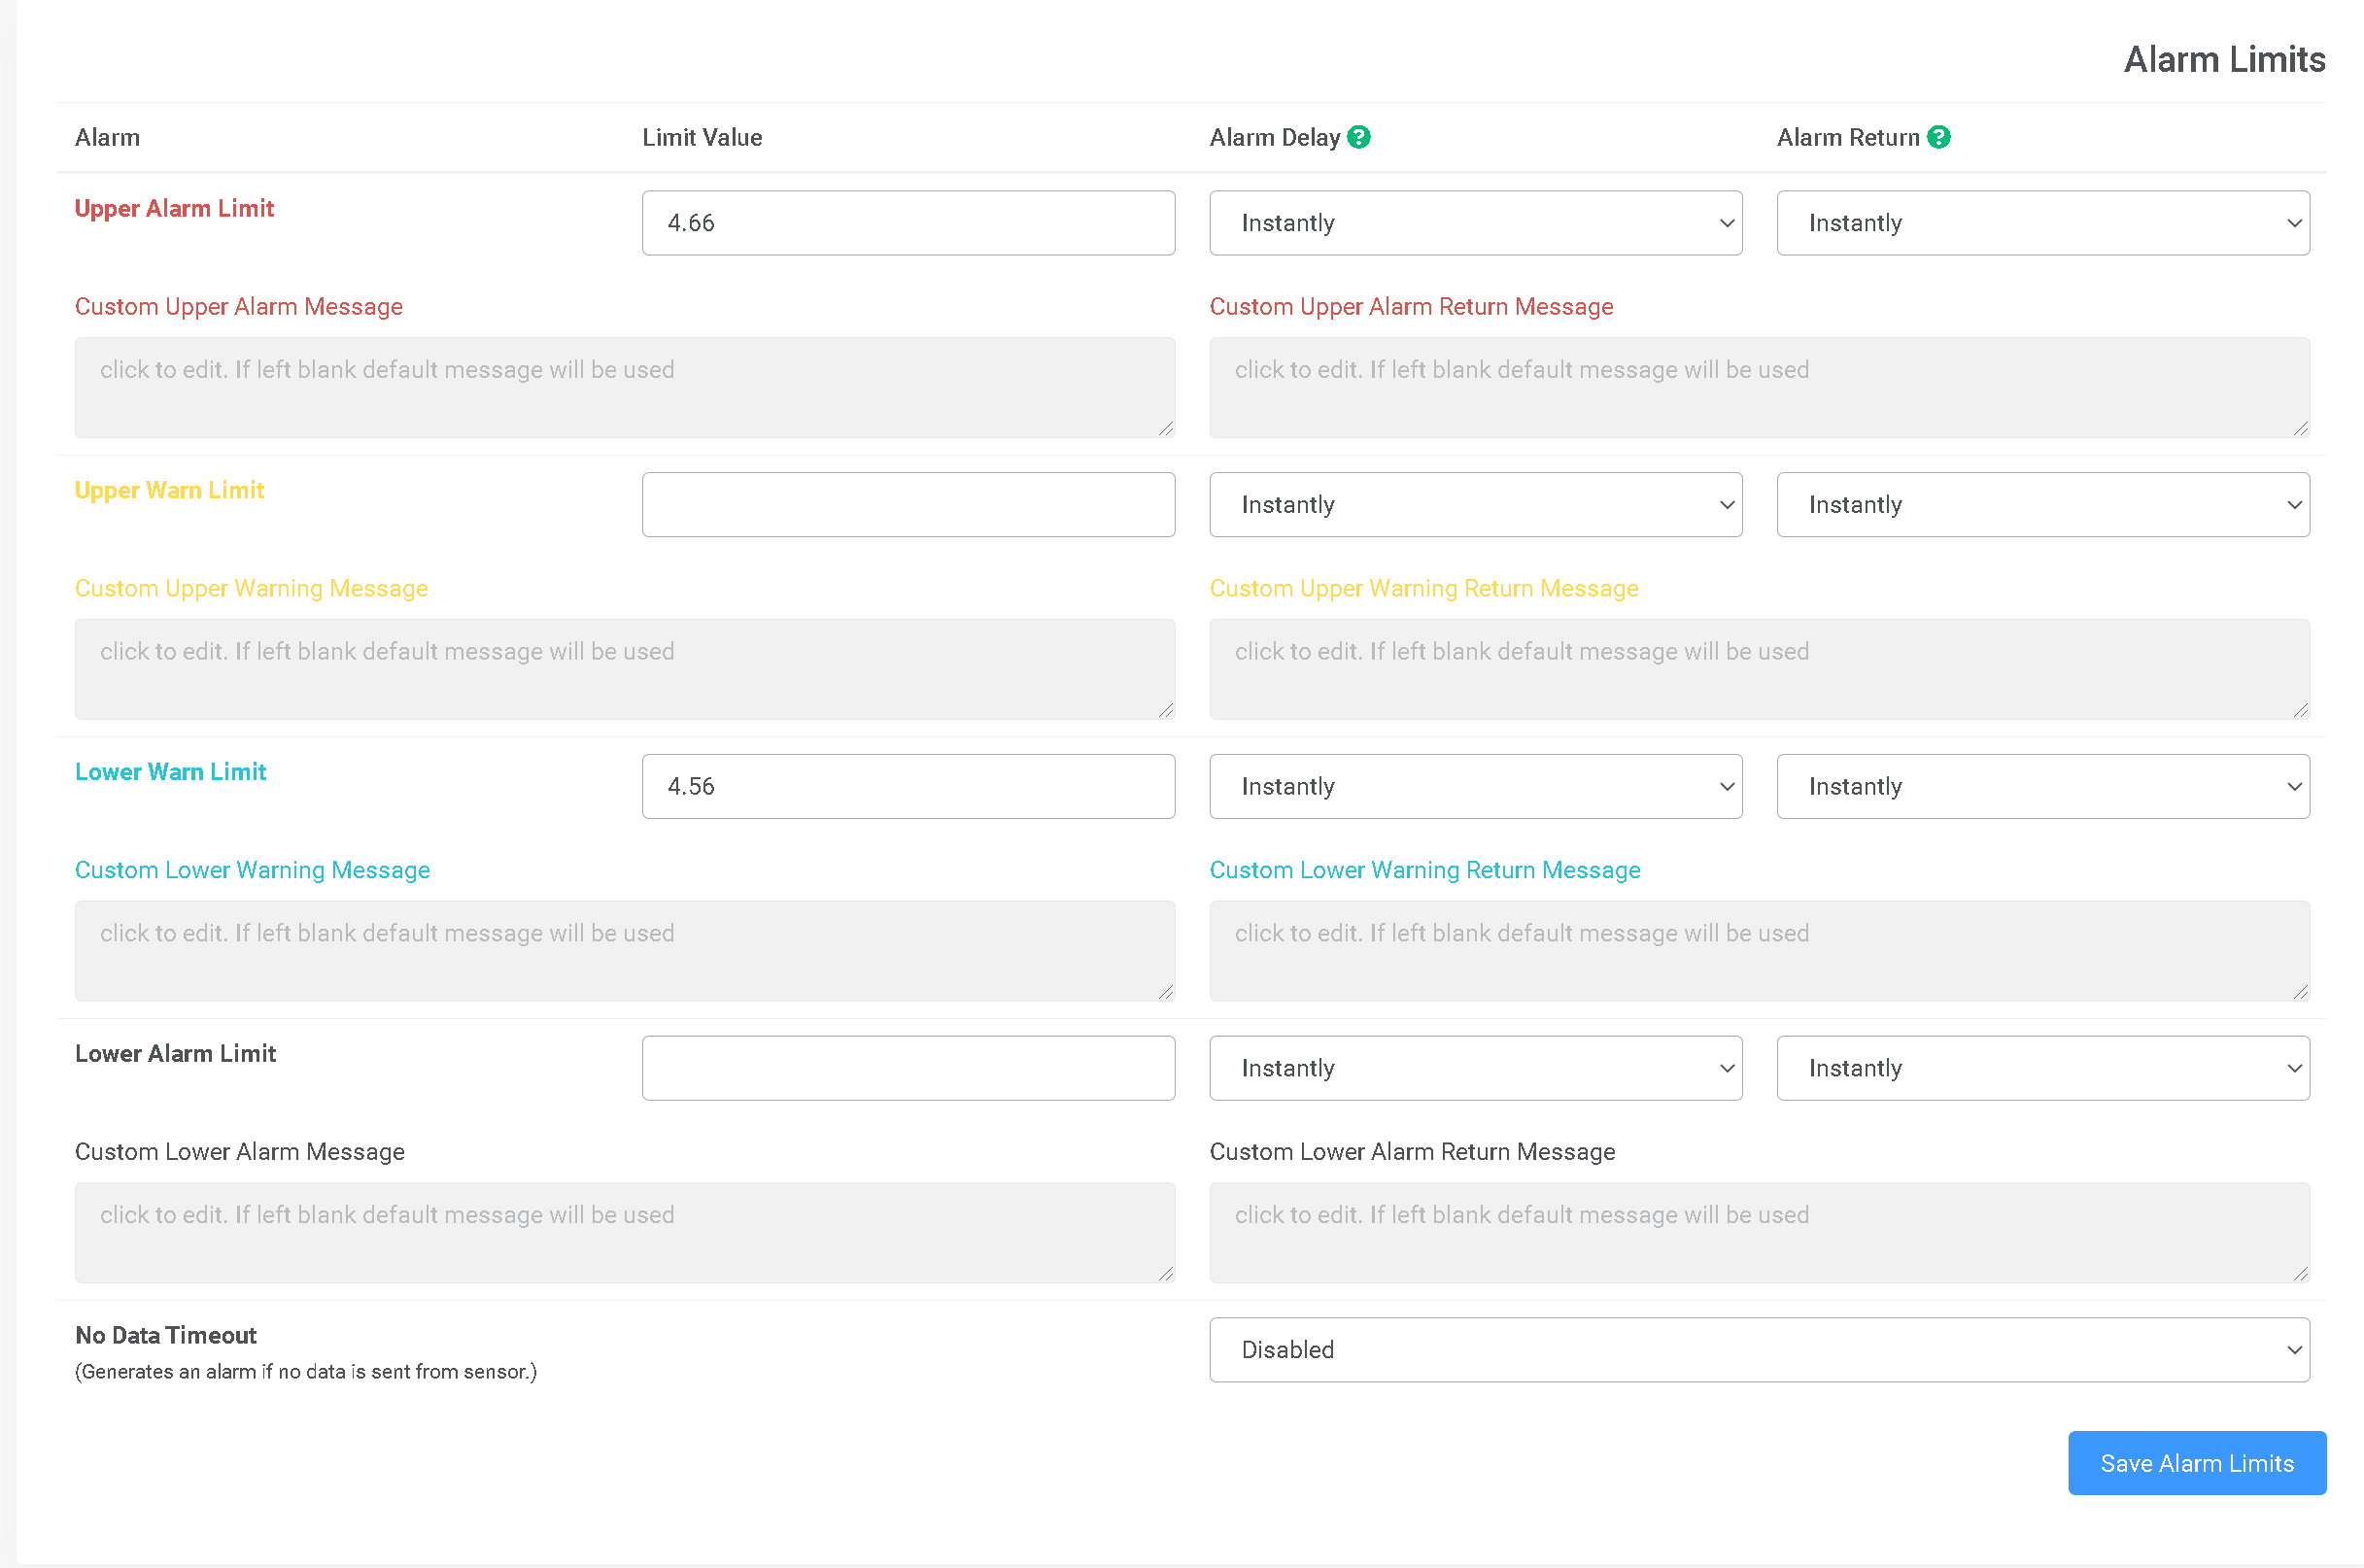
Task: Focus the Upper Alarm Limit value field
Action: click(908, 223)
